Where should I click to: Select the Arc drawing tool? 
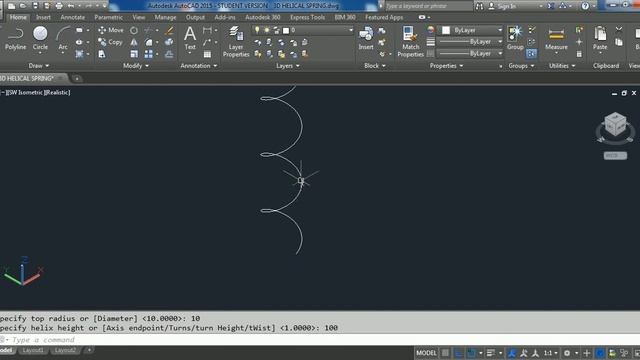[63, 38]
